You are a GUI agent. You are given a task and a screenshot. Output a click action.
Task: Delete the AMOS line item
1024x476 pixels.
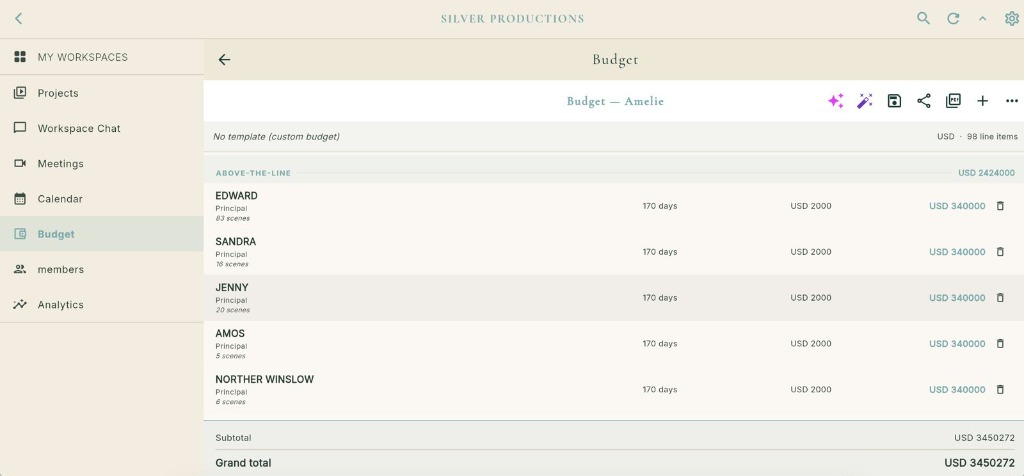click(1000, 343)
